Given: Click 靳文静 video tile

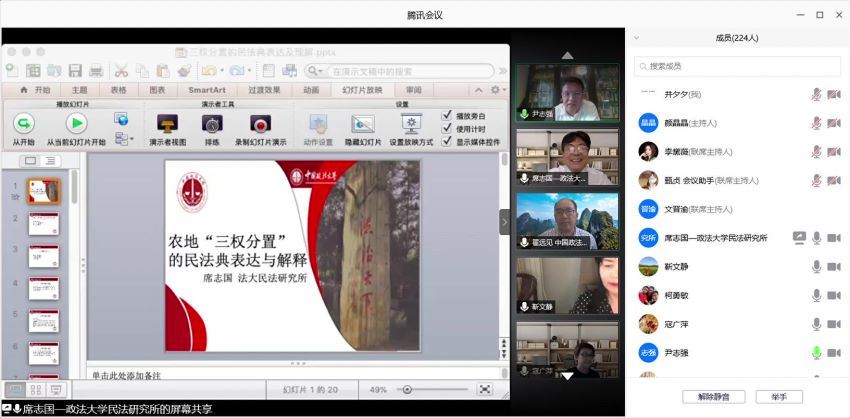Looking at the screenshot, I should click(x=567, y=286).
